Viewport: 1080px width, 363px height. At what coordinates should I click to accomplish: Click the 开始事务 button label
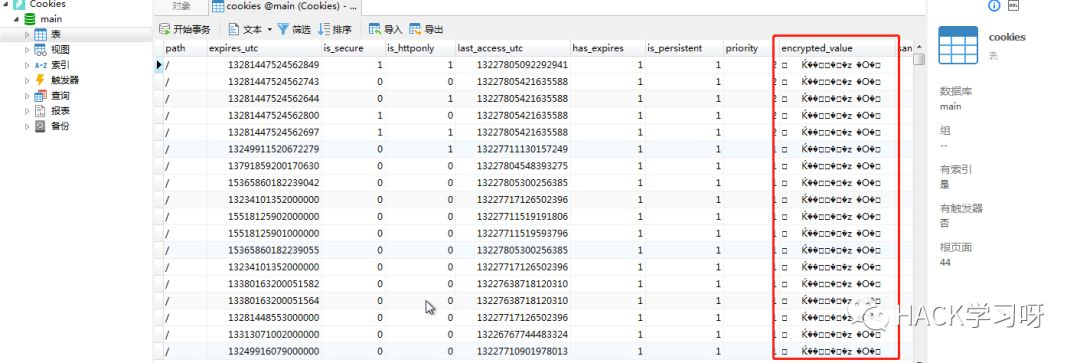click(191, 30)
